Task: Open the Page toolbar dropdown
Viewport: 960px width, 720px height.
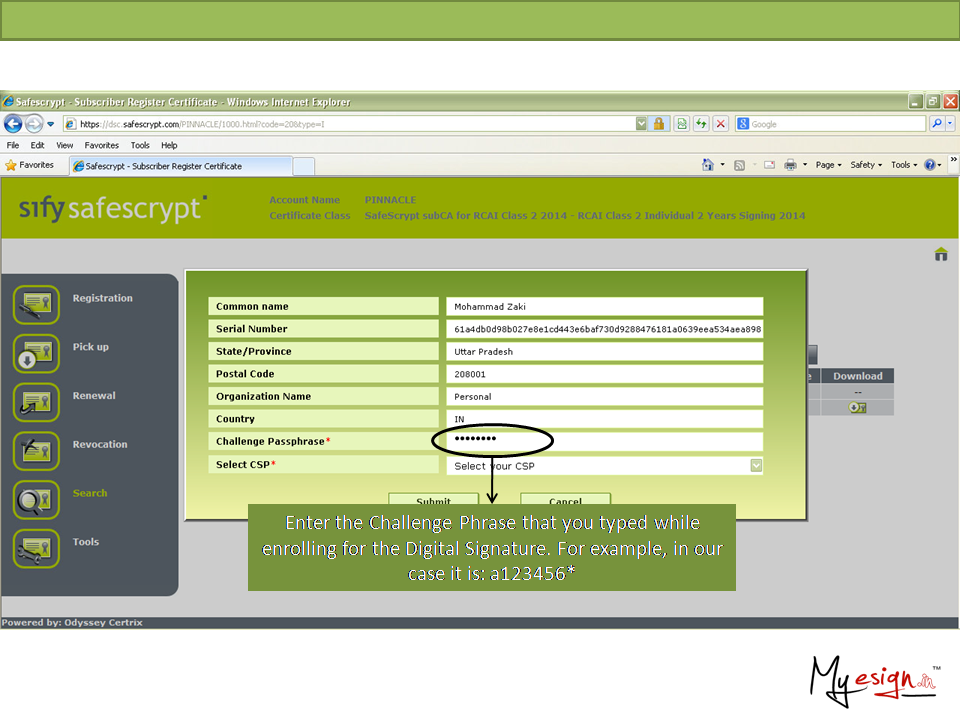Action: (x=828, y=165)
